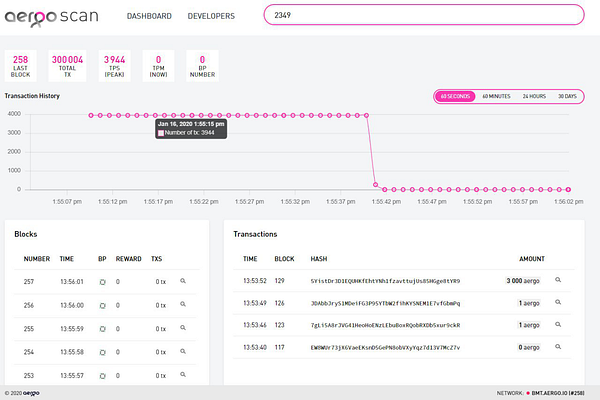
Task: Click the 0 TPM Now stat card
Action: tap(158, 66)
